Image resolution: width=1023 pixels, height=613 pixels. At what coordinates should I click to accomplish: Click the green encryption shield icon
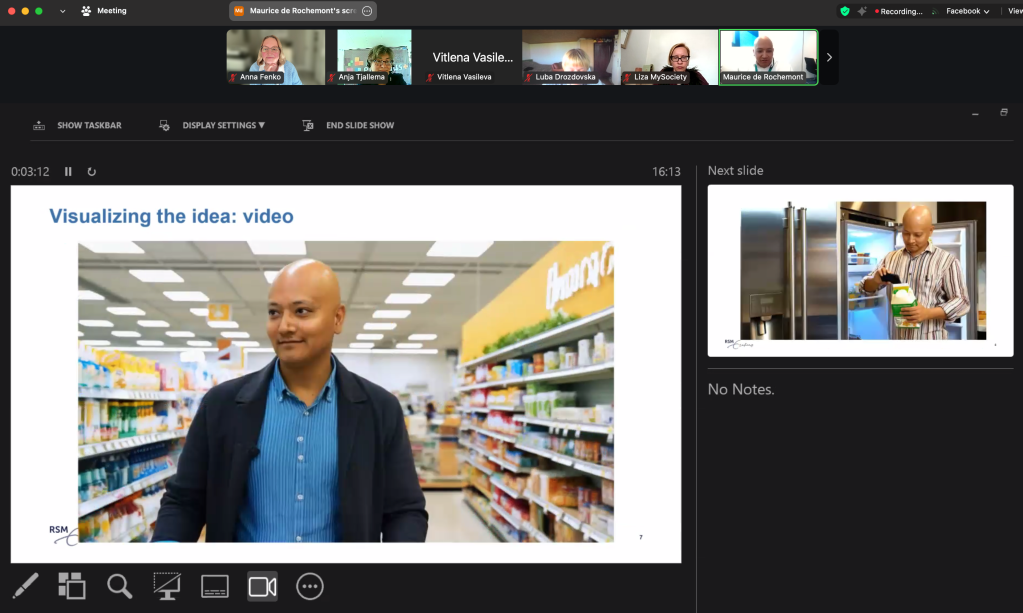pos(845,11)
